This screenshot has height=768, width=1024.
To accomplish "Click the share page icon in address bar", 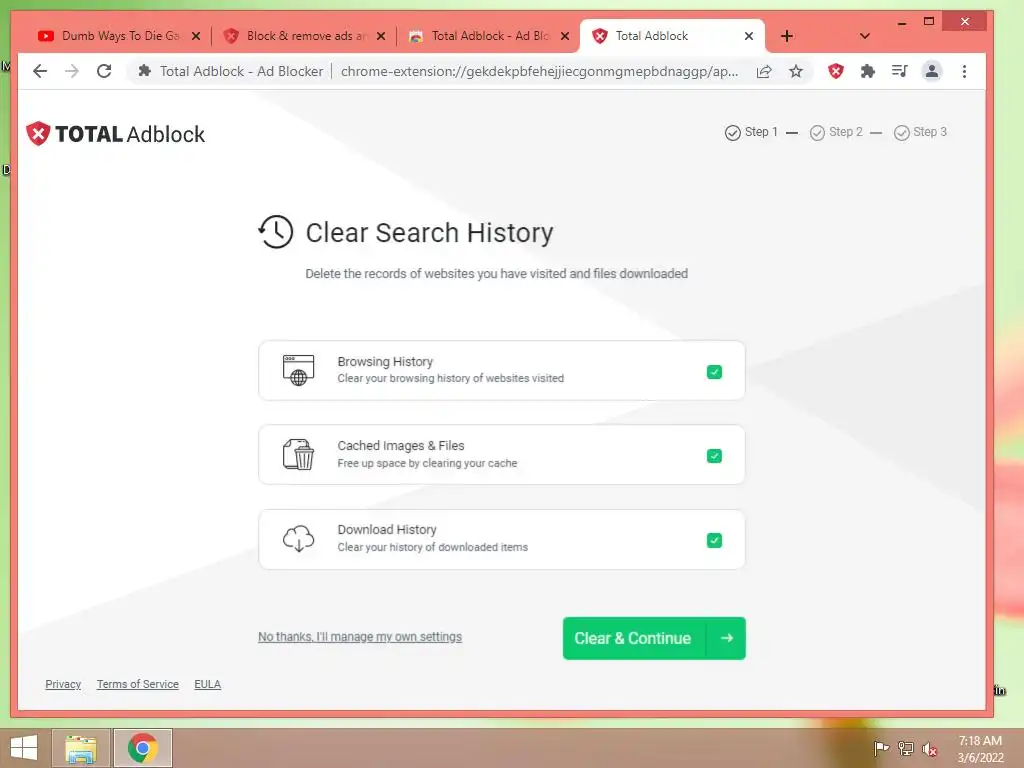I will coord(764,71).
